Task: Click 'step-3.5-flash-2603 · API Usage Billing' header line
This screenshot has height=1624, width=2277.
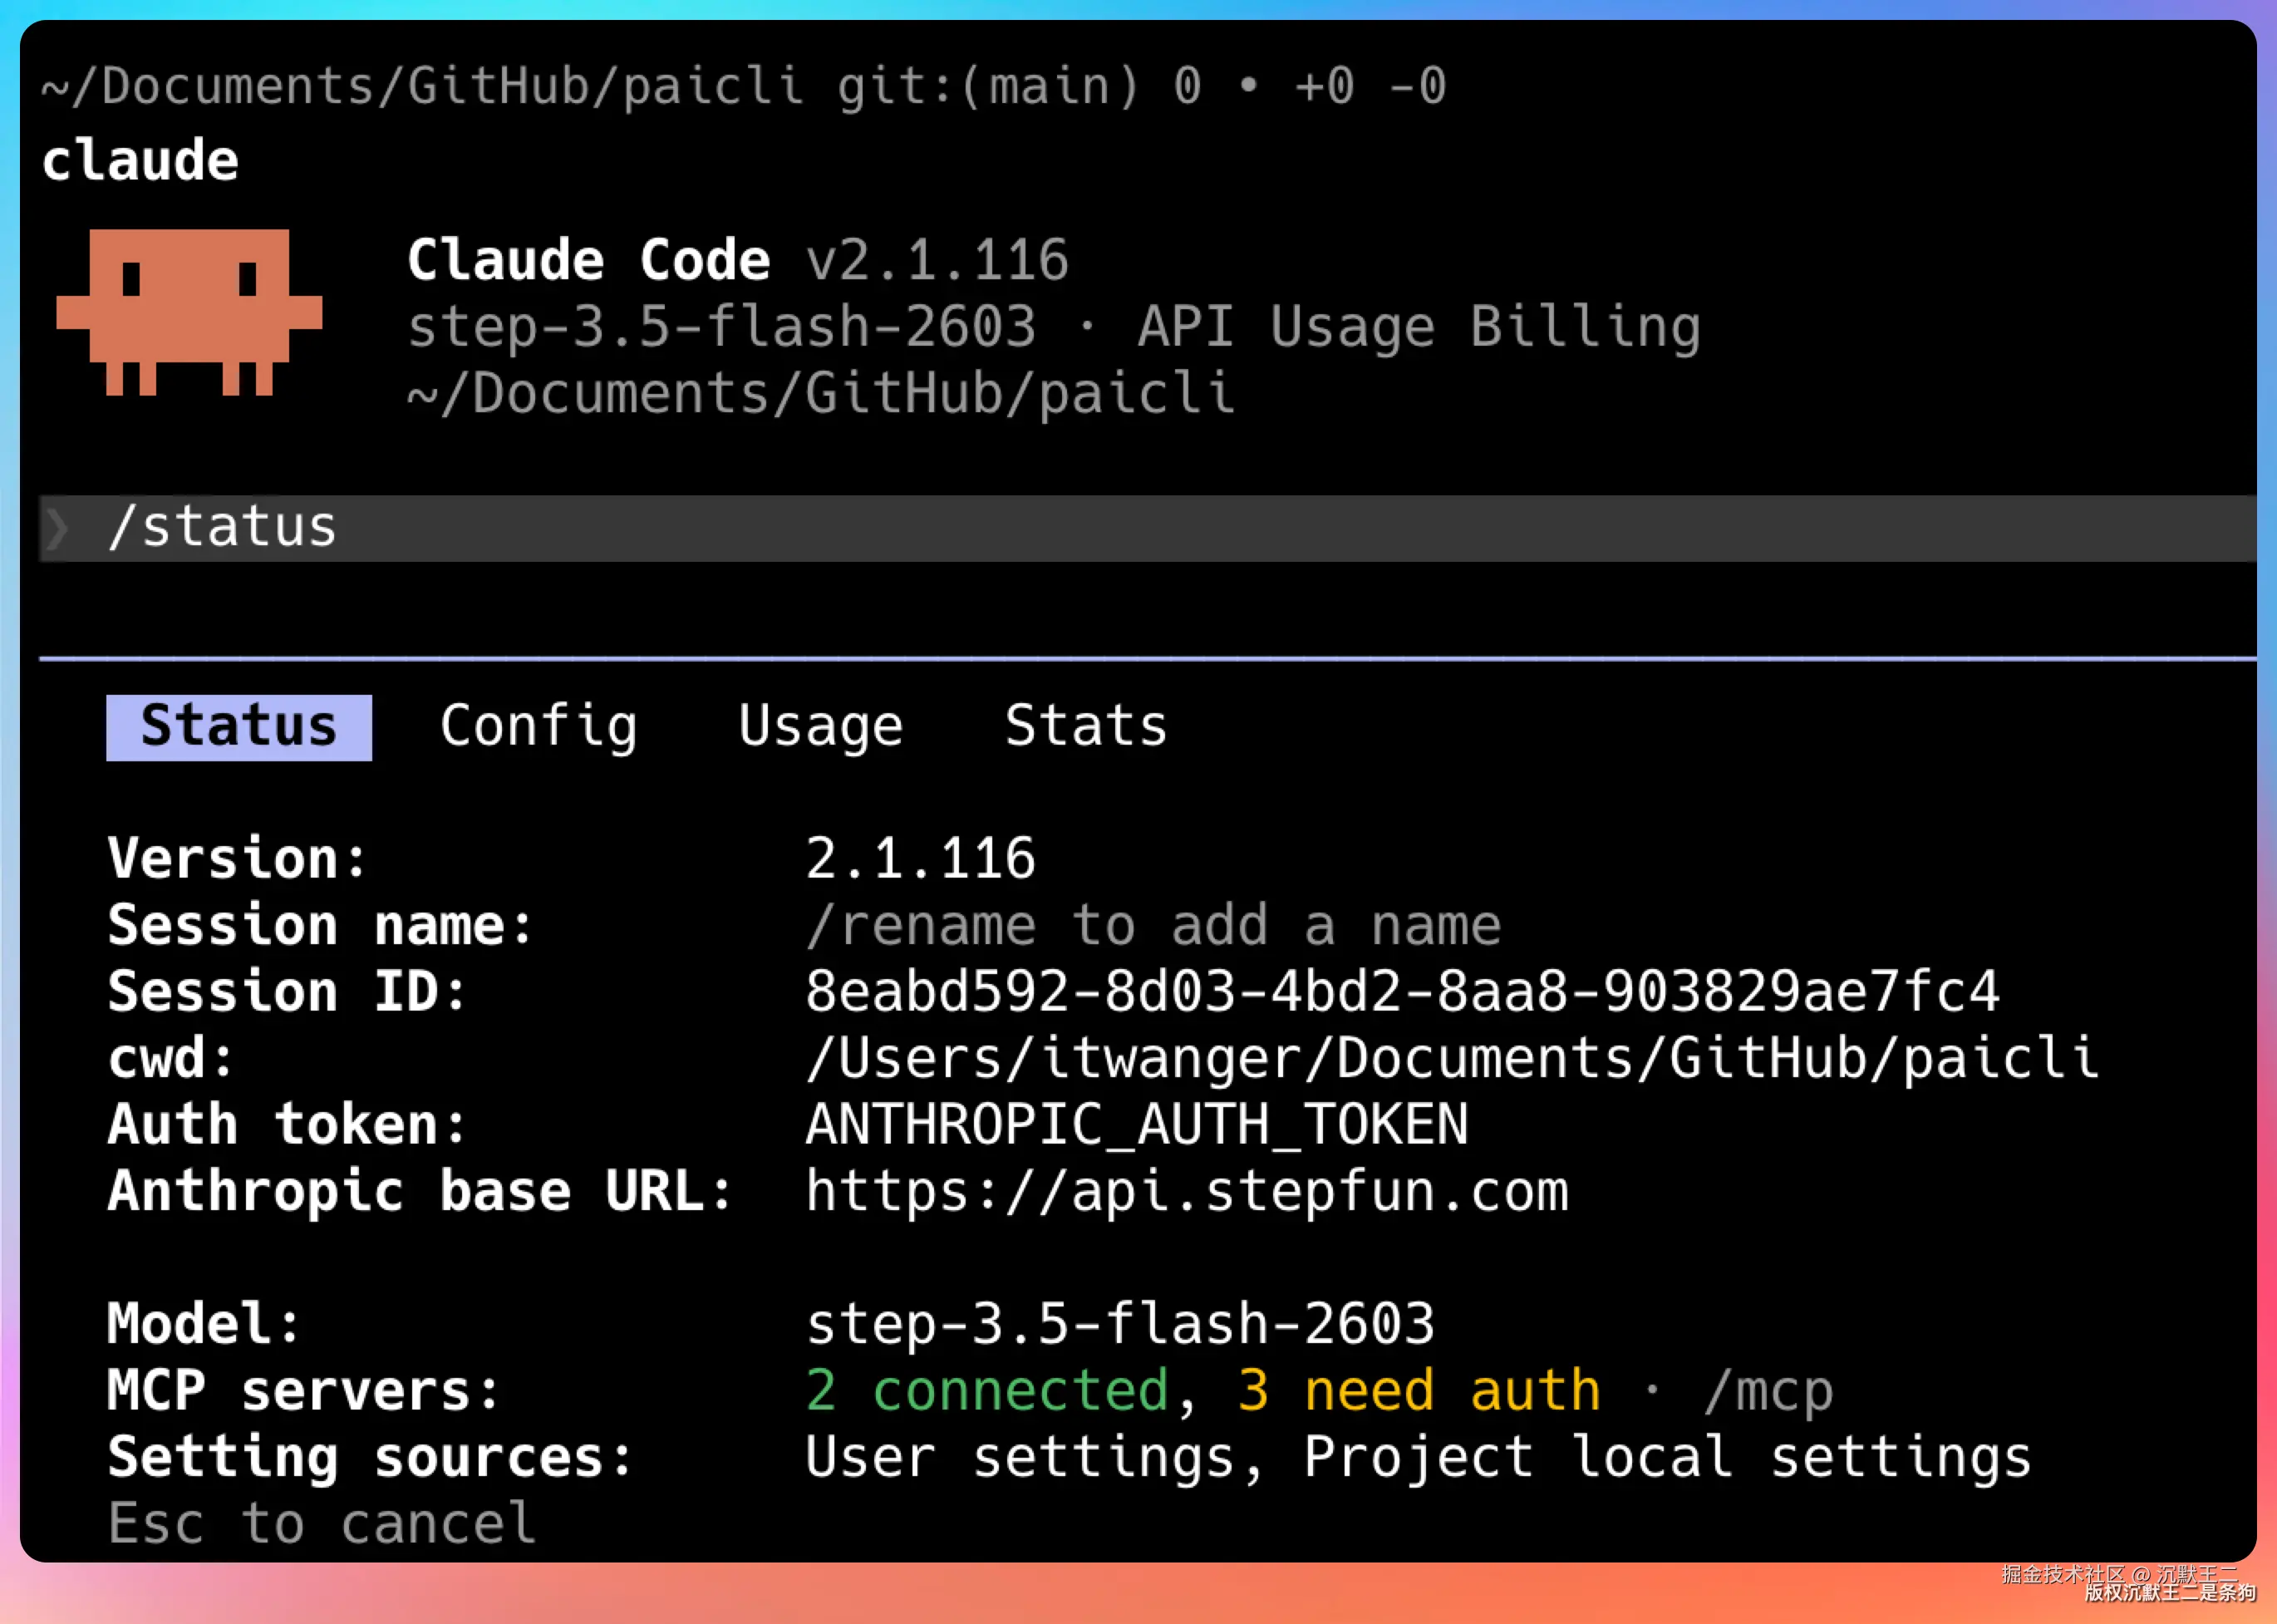Action: tap(1054, 328)
